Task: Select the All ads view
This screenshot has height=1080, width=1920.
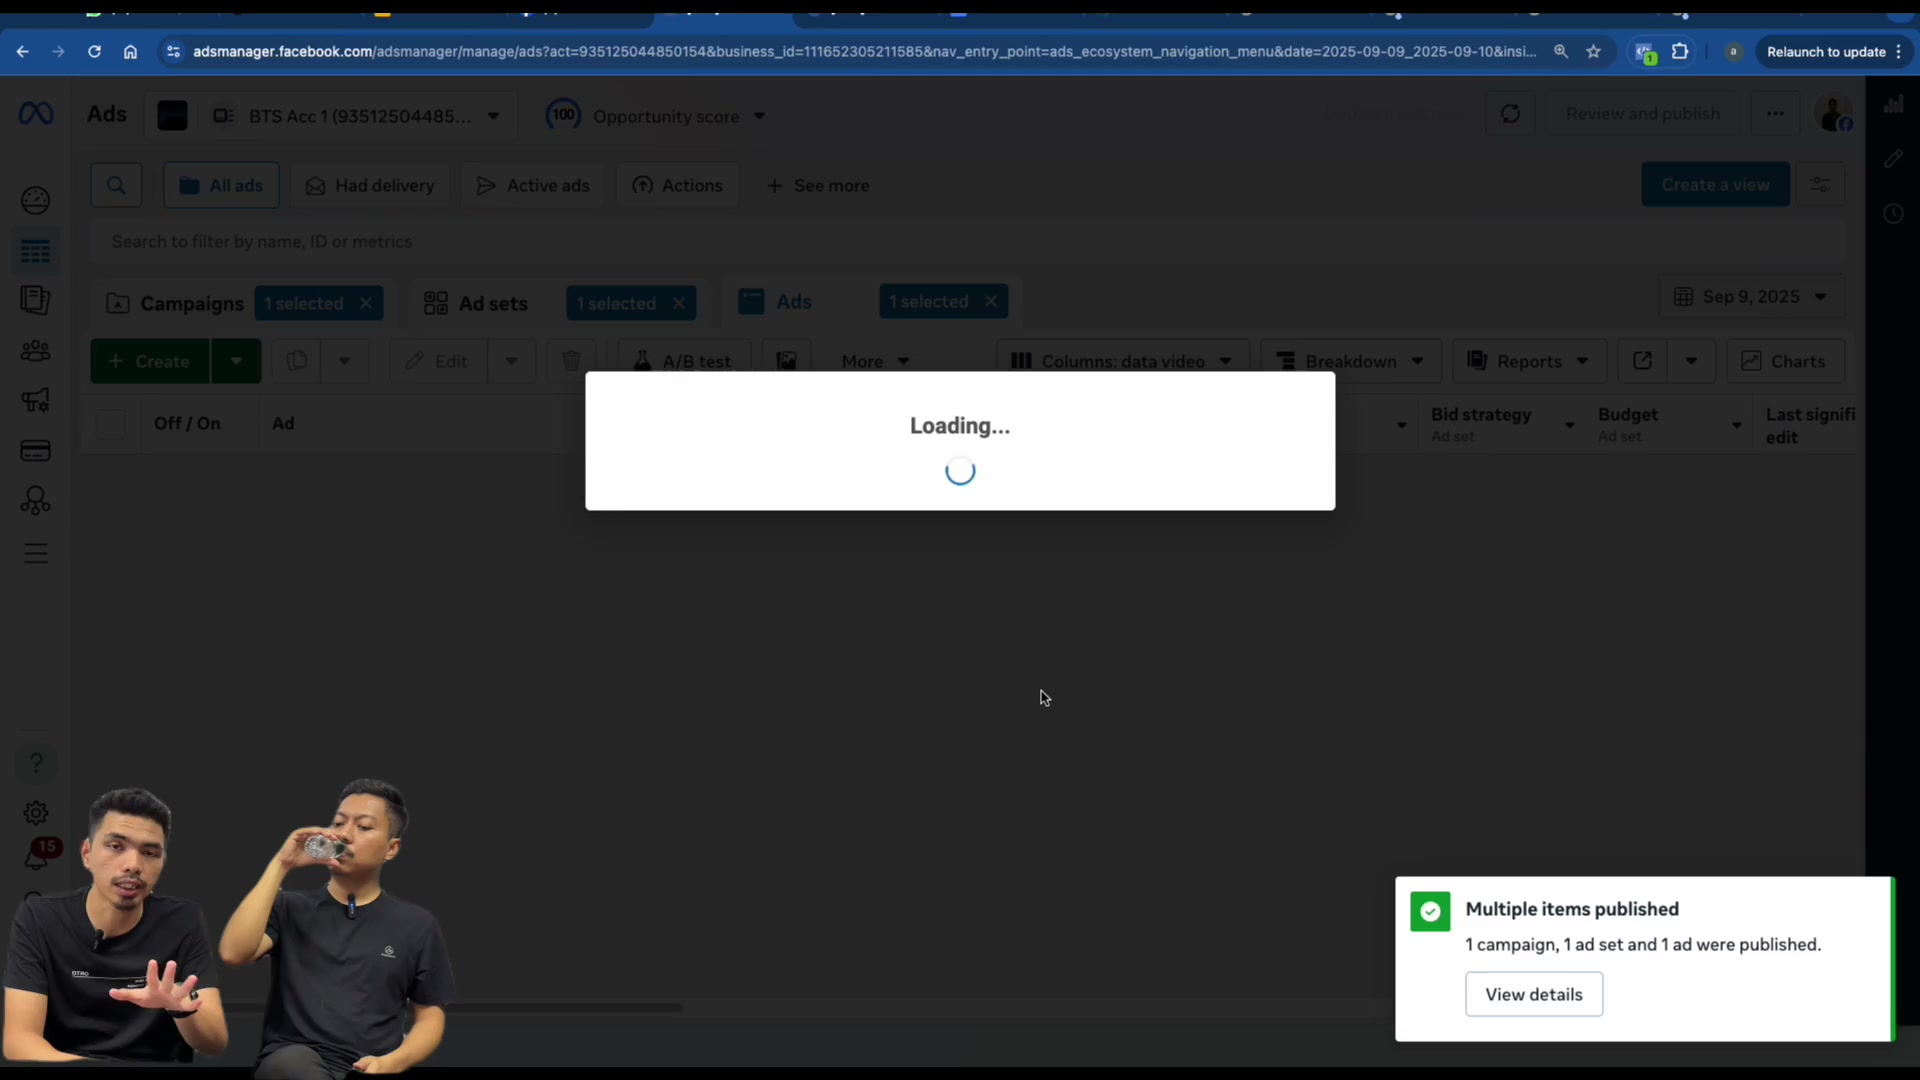Action: pos(221,185)
